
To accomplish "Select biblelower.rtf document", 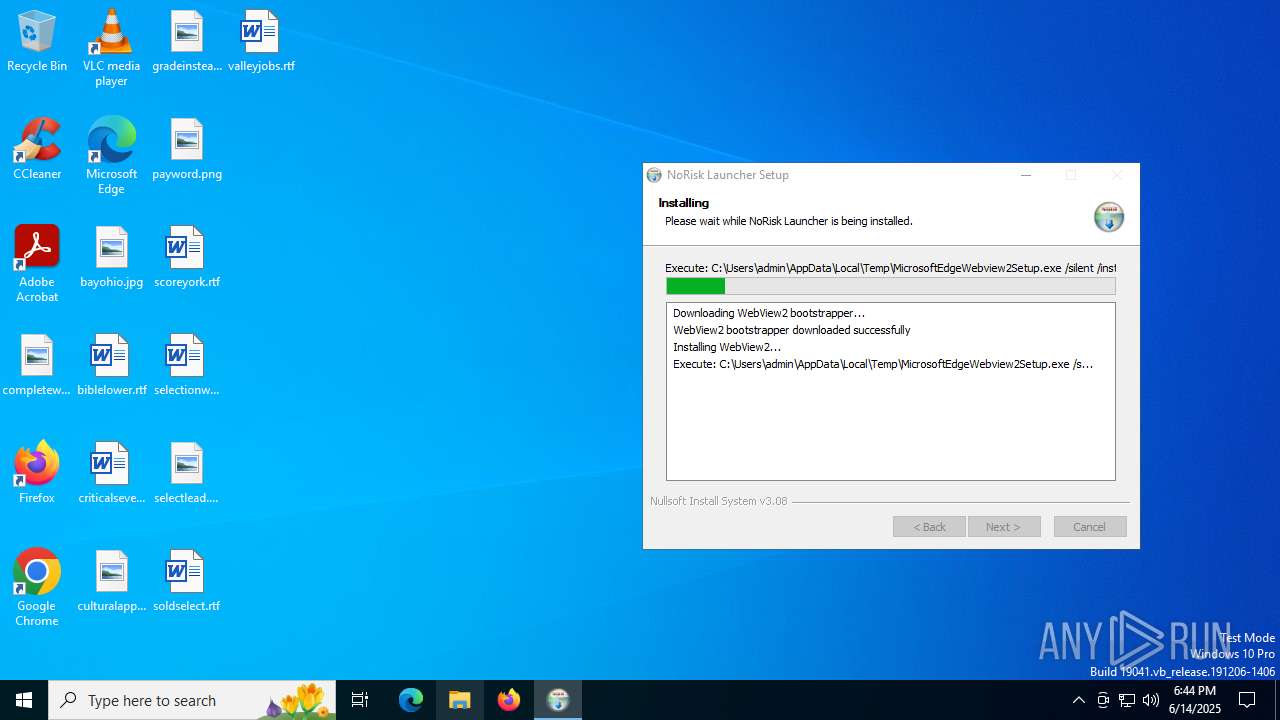I will (x=111, y=366).
